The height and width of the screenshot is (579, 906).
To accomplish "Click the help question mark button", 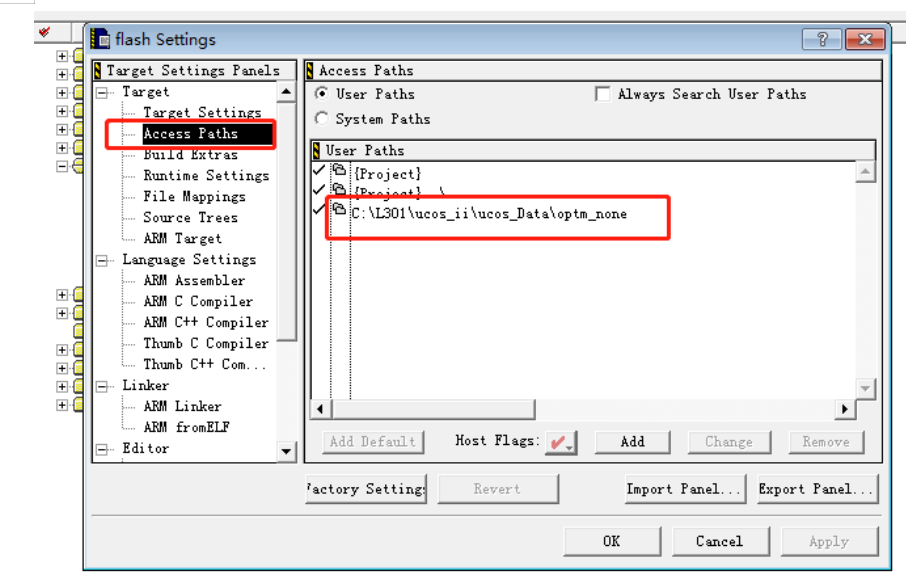I will pyautogui.click(x=822, y=39).
